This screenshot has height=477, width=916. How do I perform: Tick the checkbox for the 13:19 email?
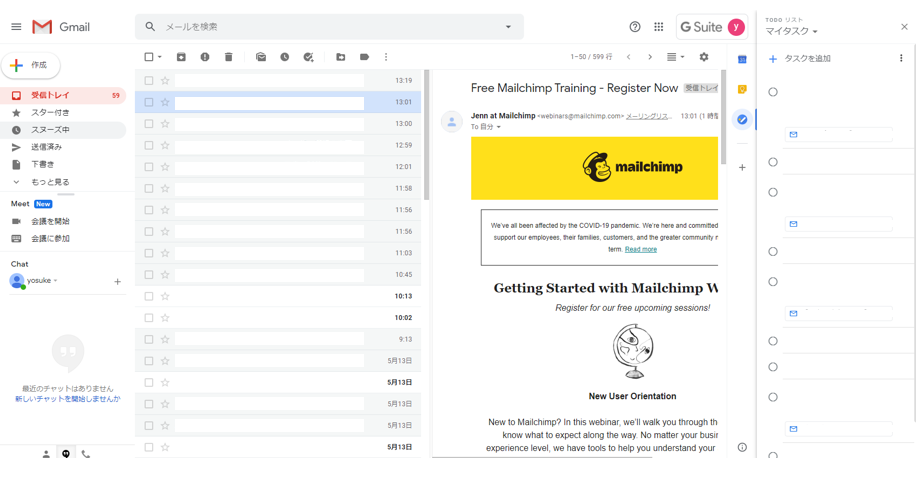click(x=149, y=81)
